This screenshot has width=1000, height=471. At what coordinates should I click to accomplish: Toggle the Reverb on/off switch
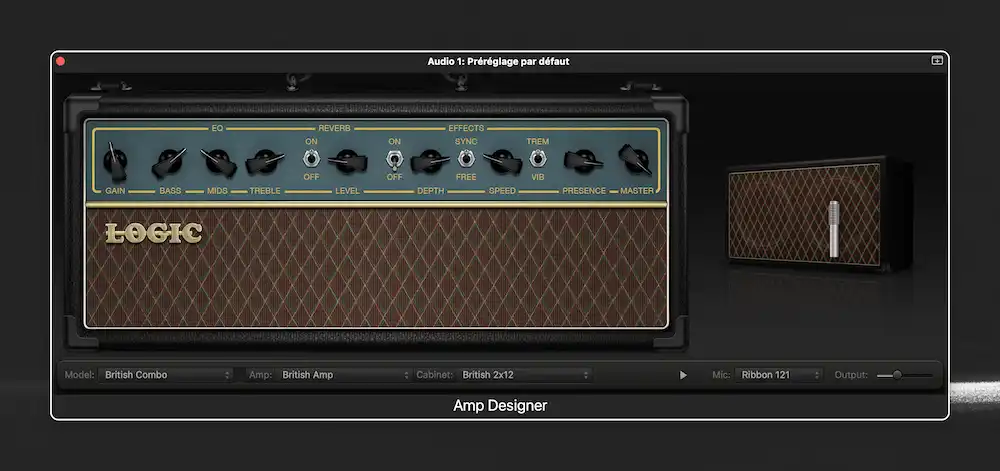point(311,159)
